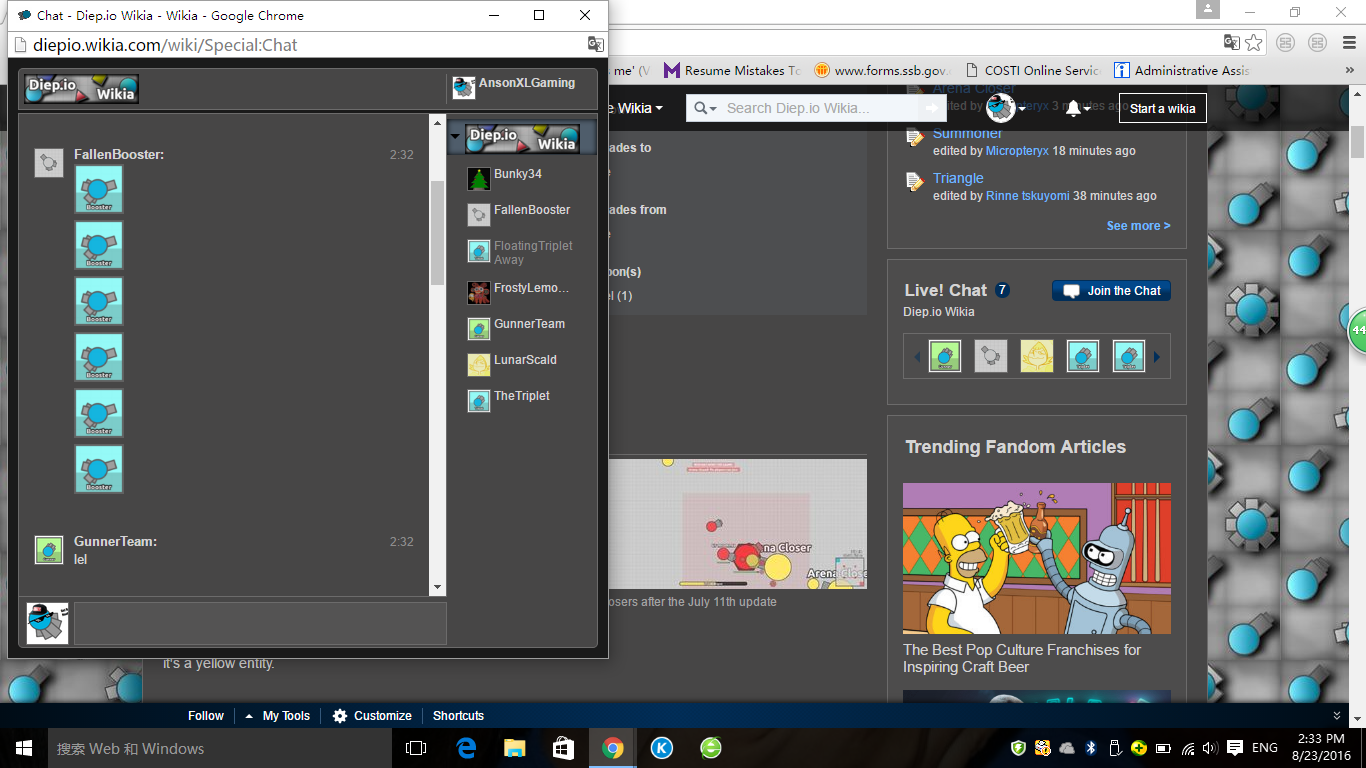Image resolution: width=1366 pixels, height=768 pixels.
Task: Click AnsonXLGaming avatar in chat header
Action: coord(463,88)
